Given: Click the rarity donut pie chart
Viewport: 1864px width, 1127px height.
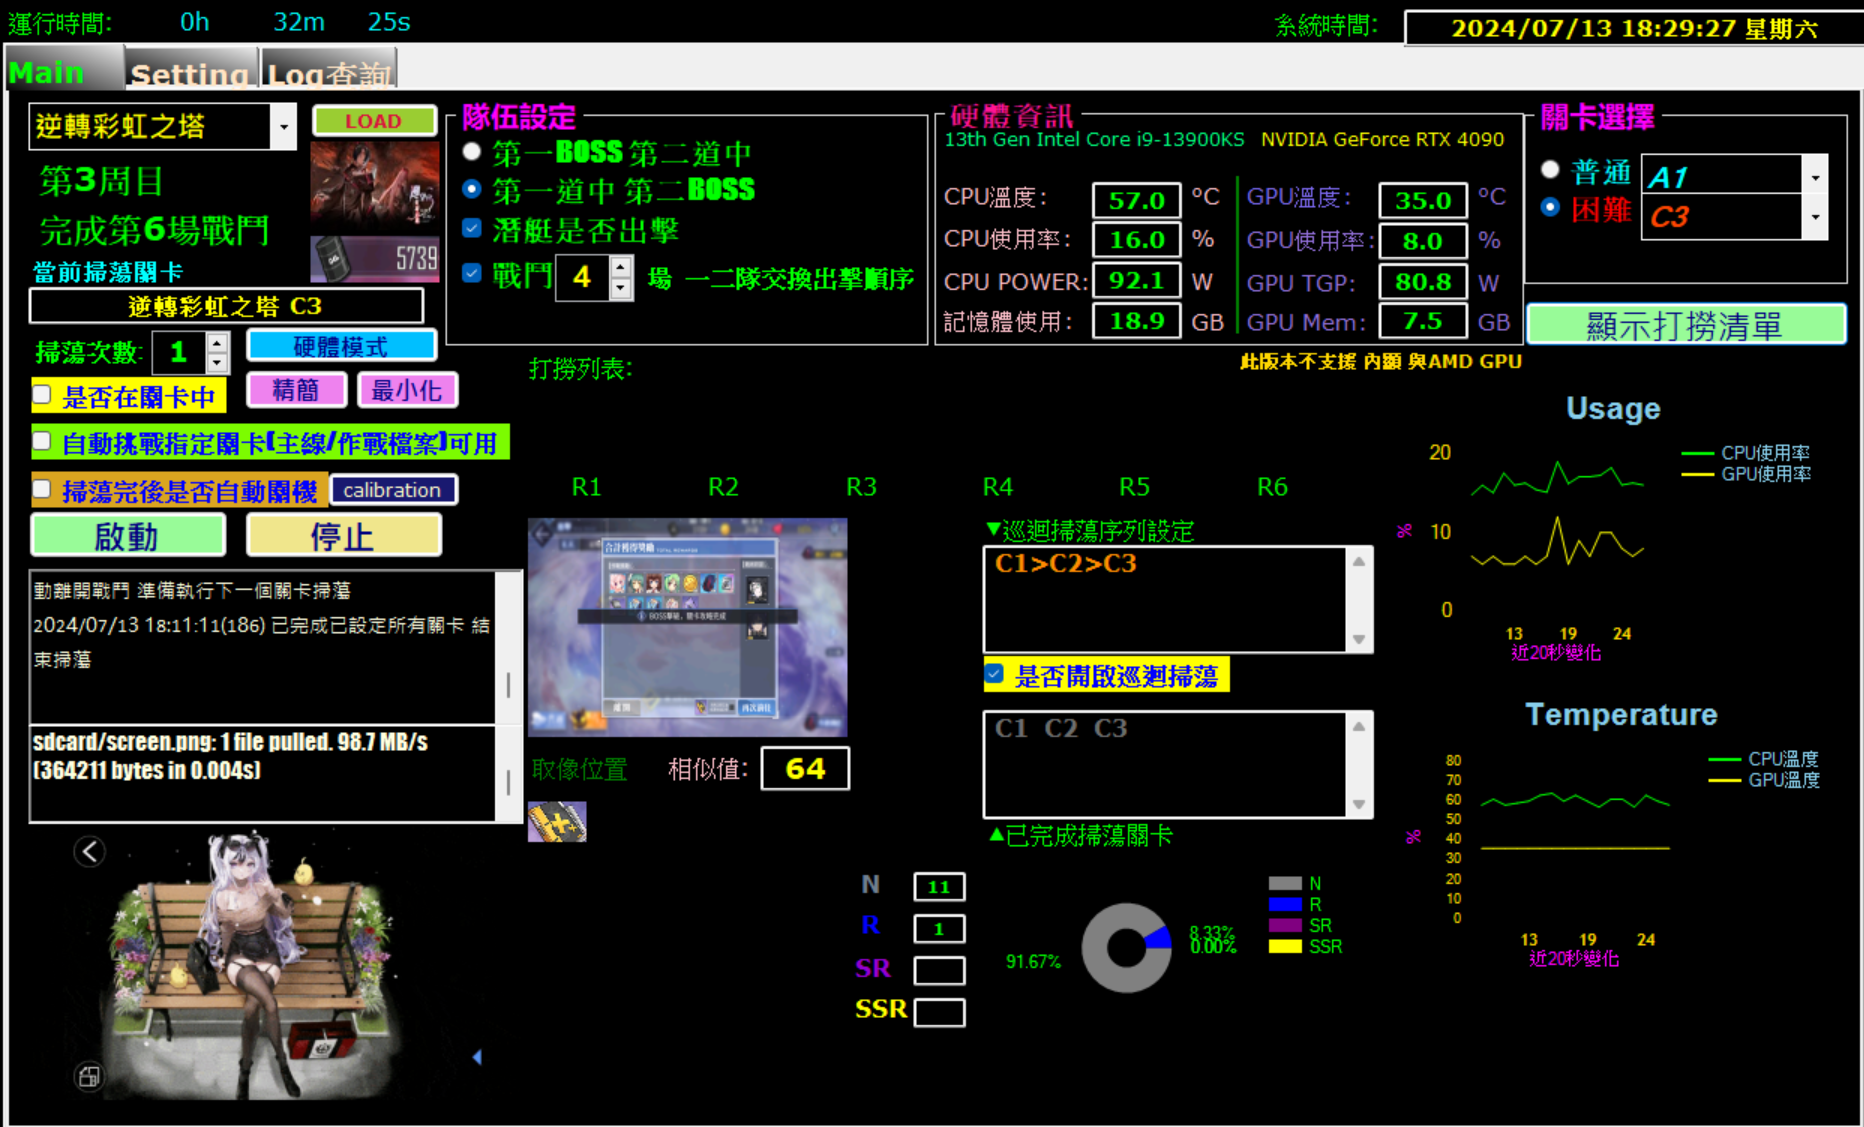Looking at the screenshot, I should [x=1127, y=947].
